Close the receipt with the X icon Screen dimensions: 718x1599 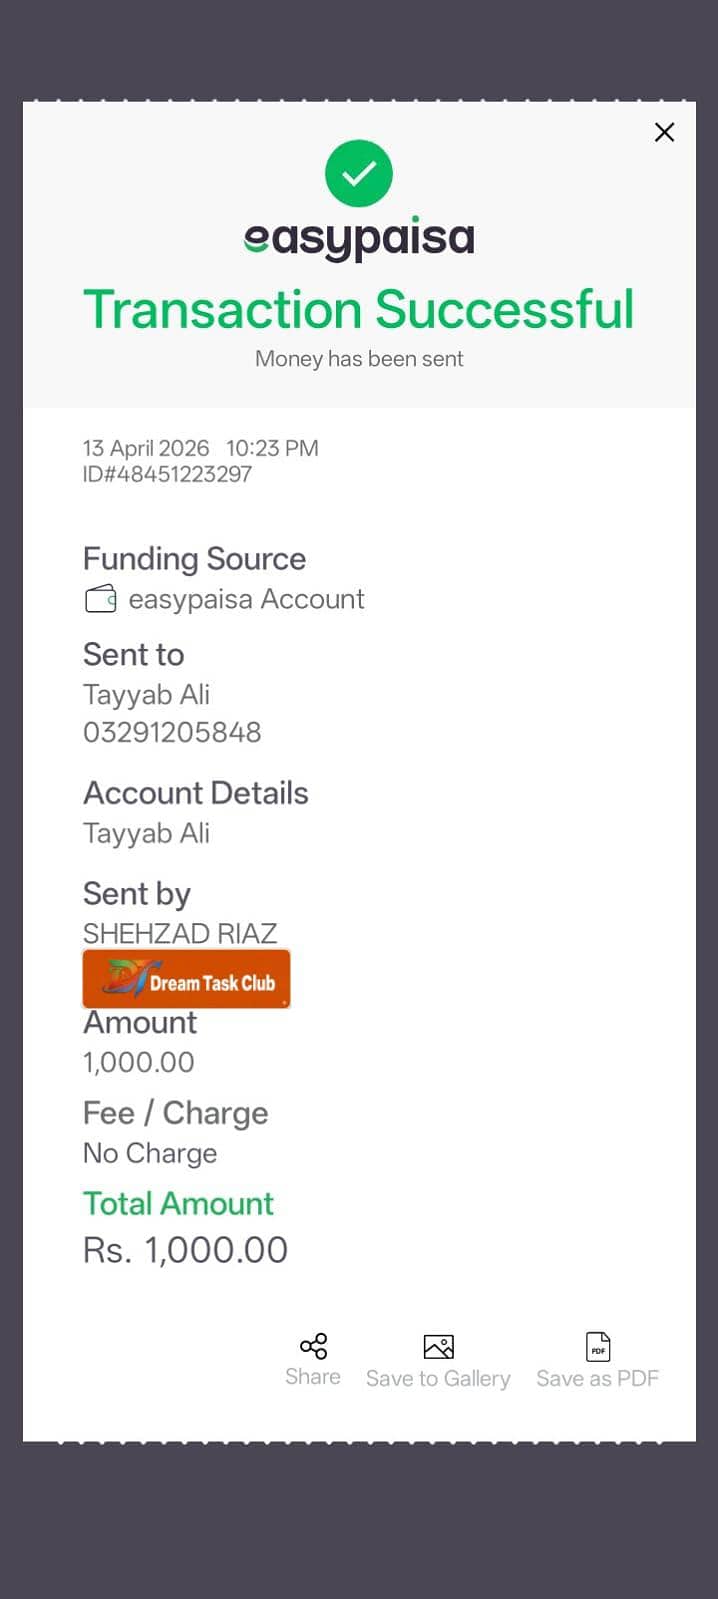pyautogui.click(x=664, y=132)
